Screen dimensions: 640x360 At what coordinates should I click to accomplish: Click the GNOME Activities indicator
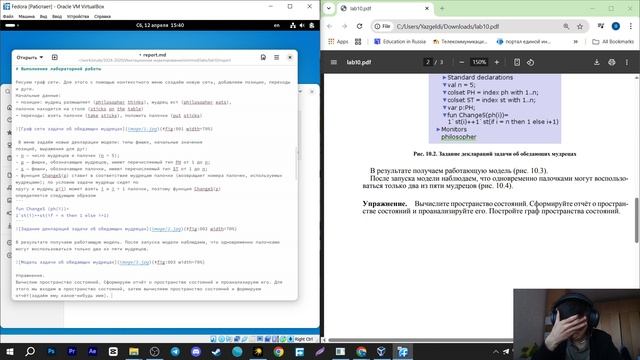[12, 25]
